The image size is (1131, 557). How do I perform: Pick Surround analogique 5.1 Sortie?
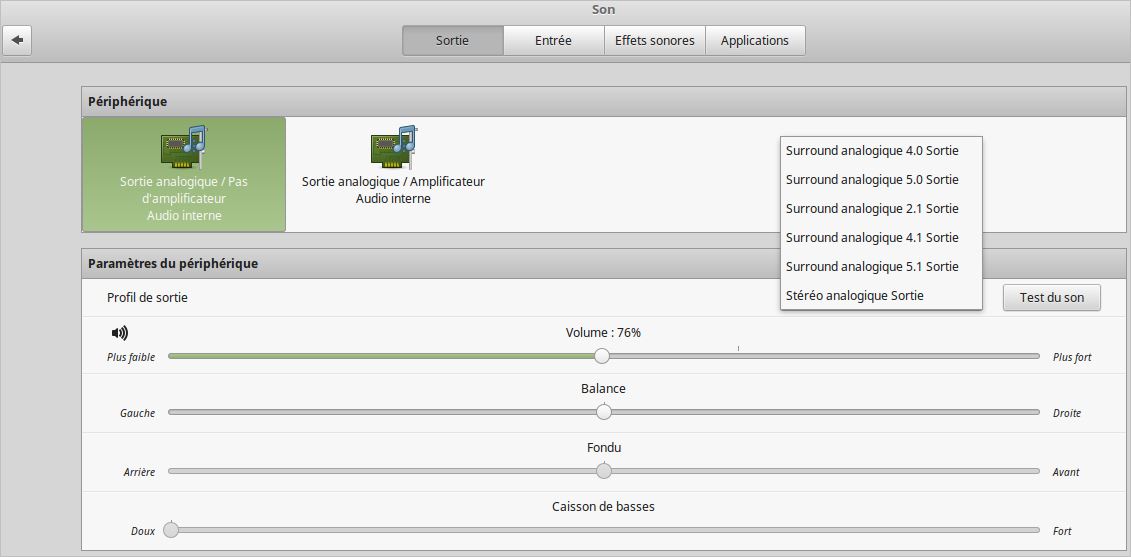881,266
